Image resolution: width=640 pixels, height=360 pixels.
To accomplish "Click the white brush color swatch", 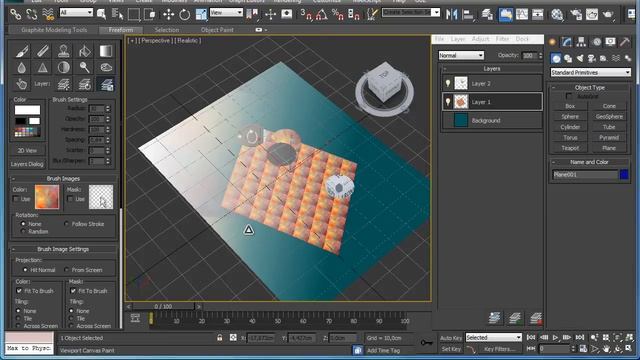I will pyautogui.click(x=27, y=110).
